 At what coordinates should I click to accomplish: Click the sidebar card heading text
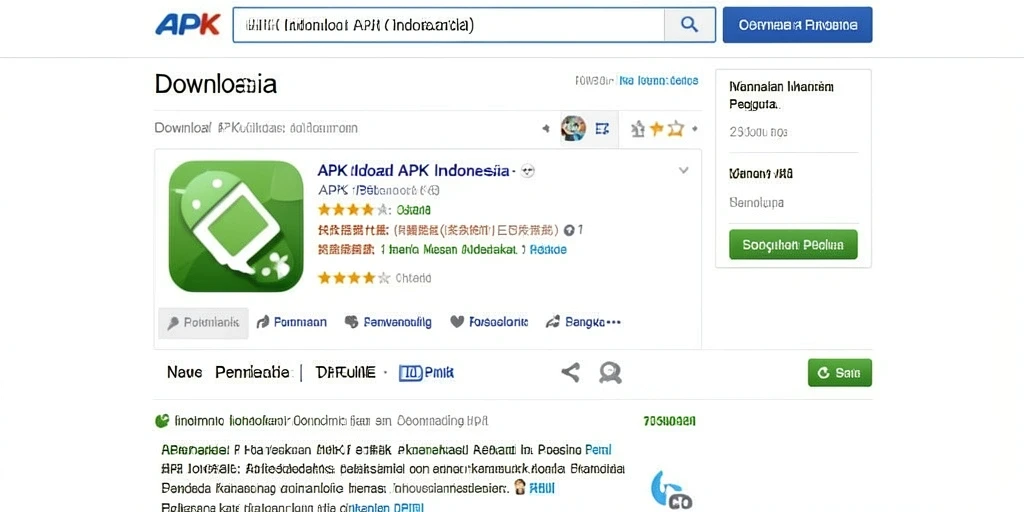[x=781, y=95]
